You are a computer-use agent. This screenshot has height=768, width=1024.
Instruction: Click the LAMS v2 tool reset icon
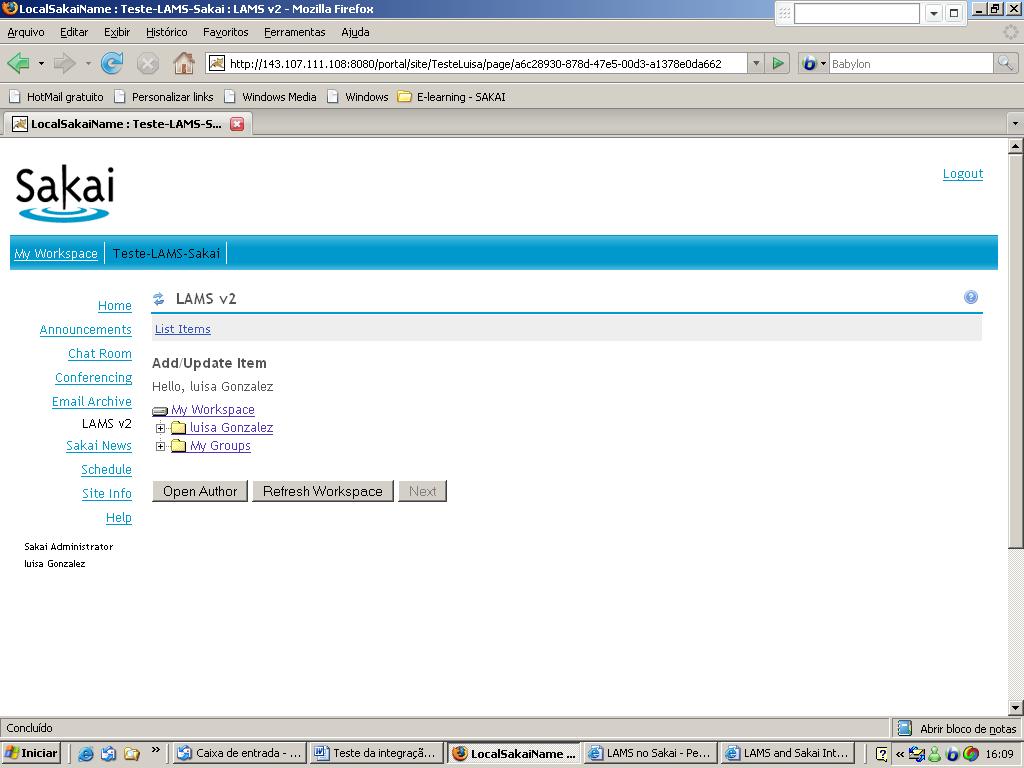coord(159,299)
